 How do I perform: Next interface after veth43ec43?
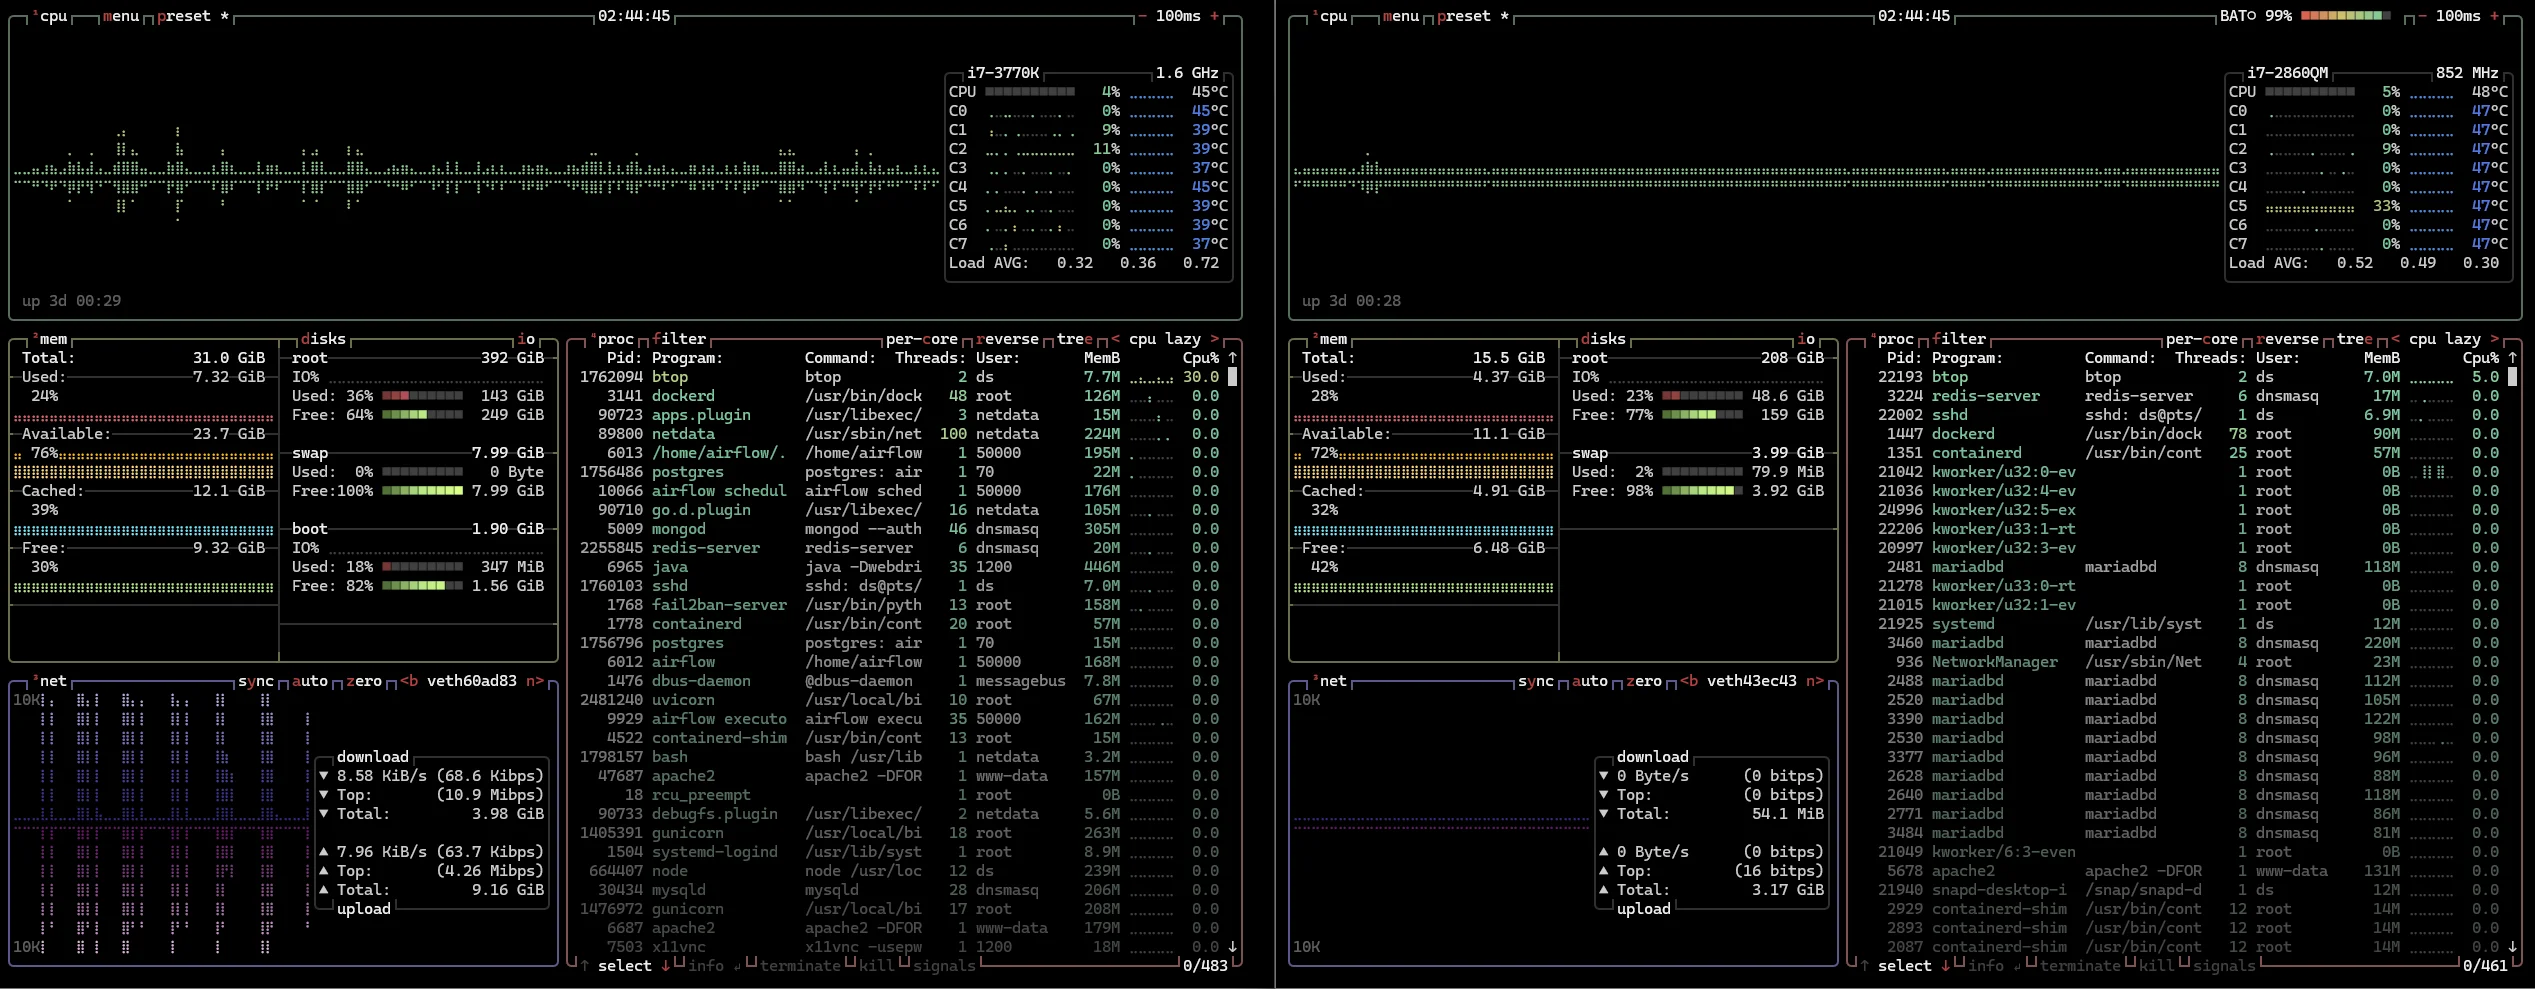pos(1815,681)
